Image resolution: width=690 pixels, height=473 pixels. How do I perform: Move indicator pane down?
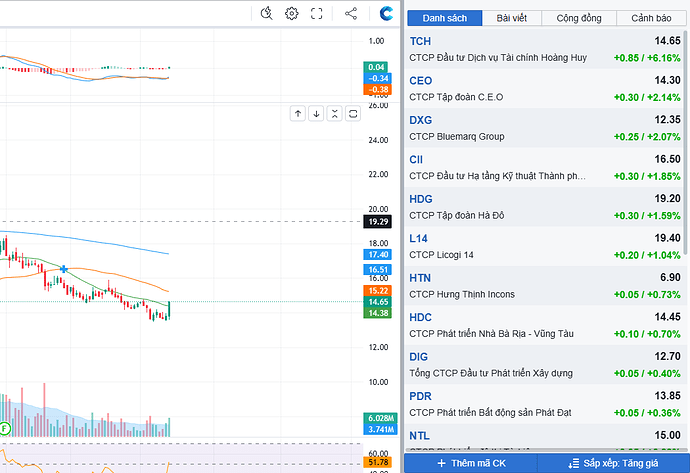pyautogui.click(x=316, y=114)
